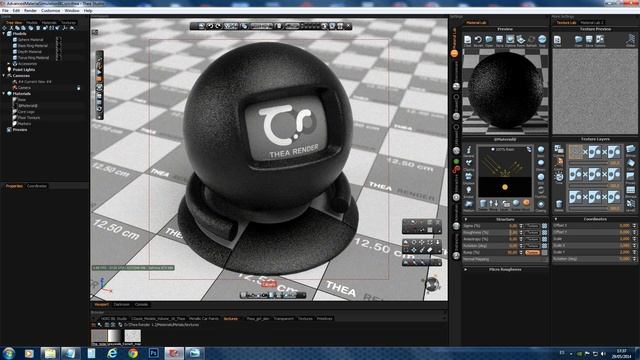Image resolution: width=640 pixels, height=360 pixels.
Task: Click Delete trash icon in Texture Layers
Action: [x=559, y=205]
